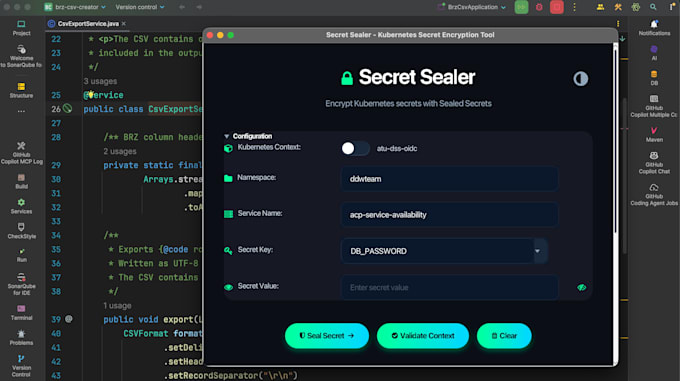Screen dimensions: 680x381
Task: Open GitHub Coding Agent Jobs panel
Action: point(654,194)
